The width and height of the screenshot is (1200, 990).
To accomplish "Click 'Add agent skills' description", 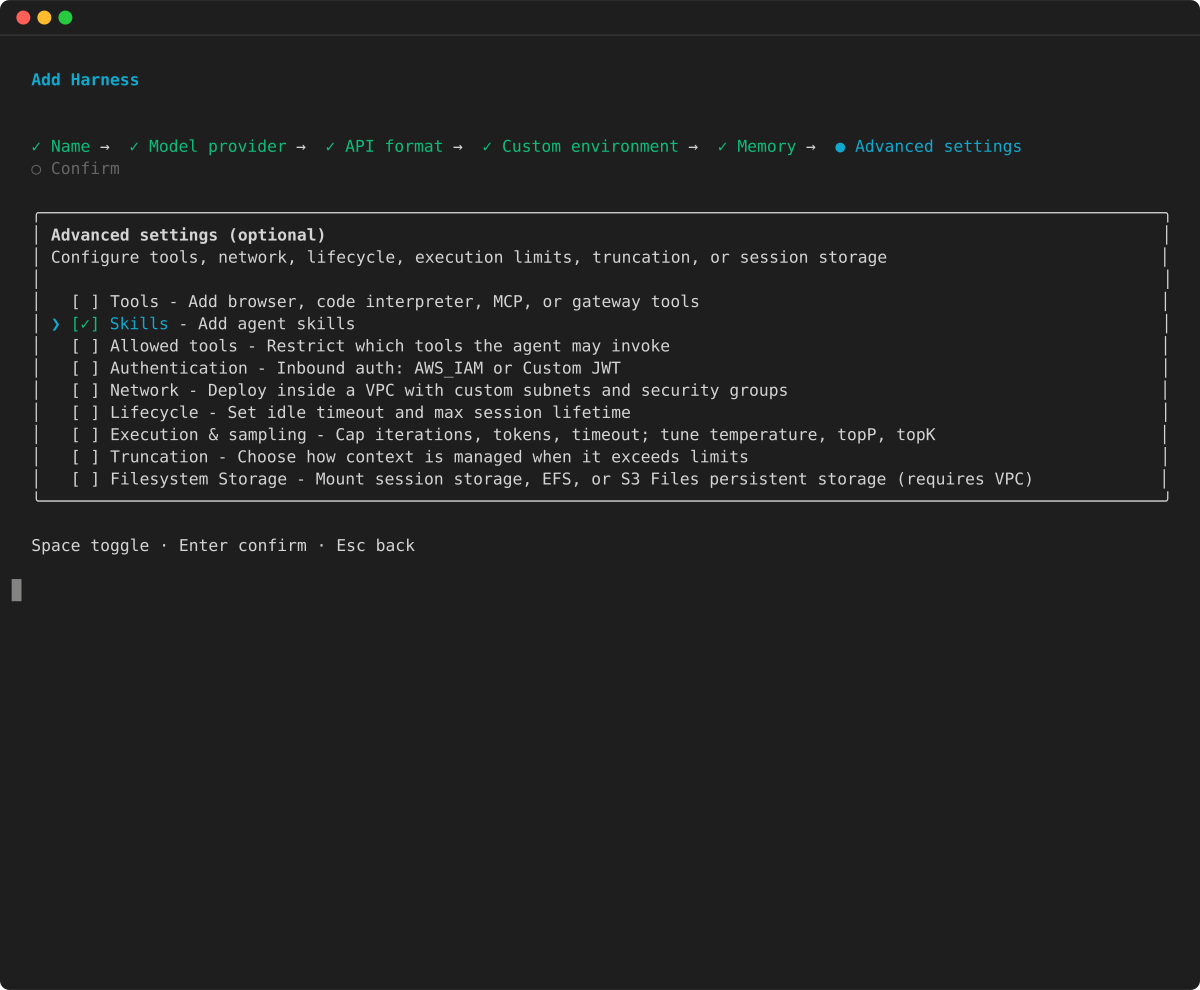I will 277,324.
